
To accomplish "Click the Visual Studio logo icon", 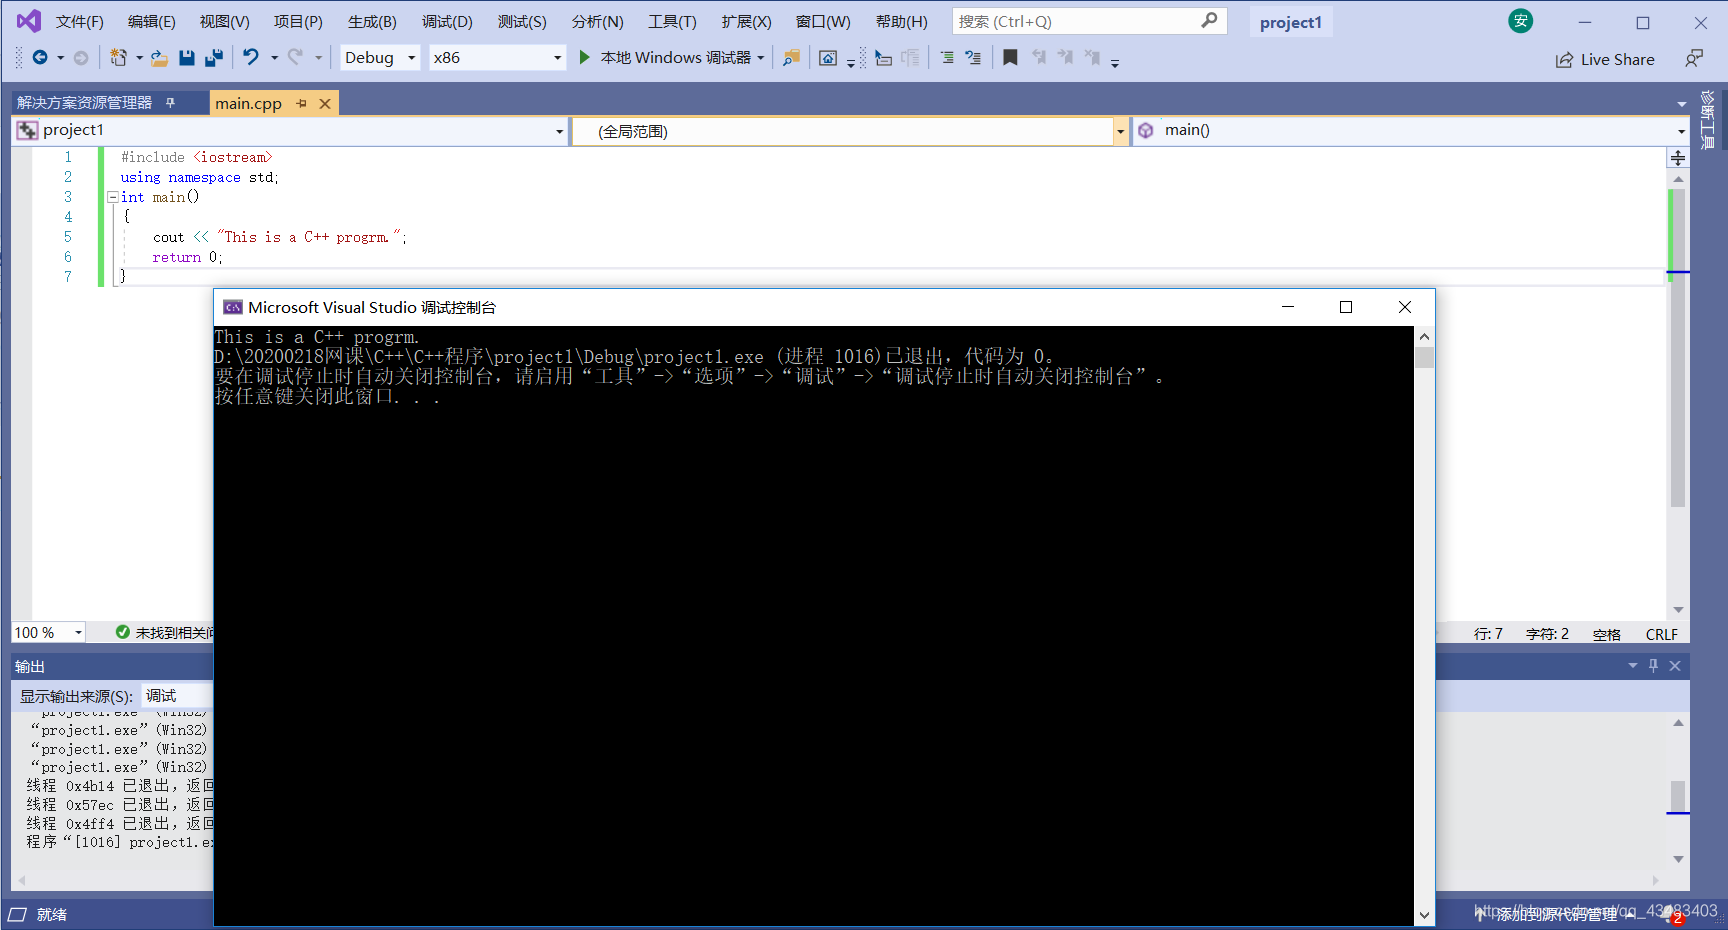I will pos(29,21).
